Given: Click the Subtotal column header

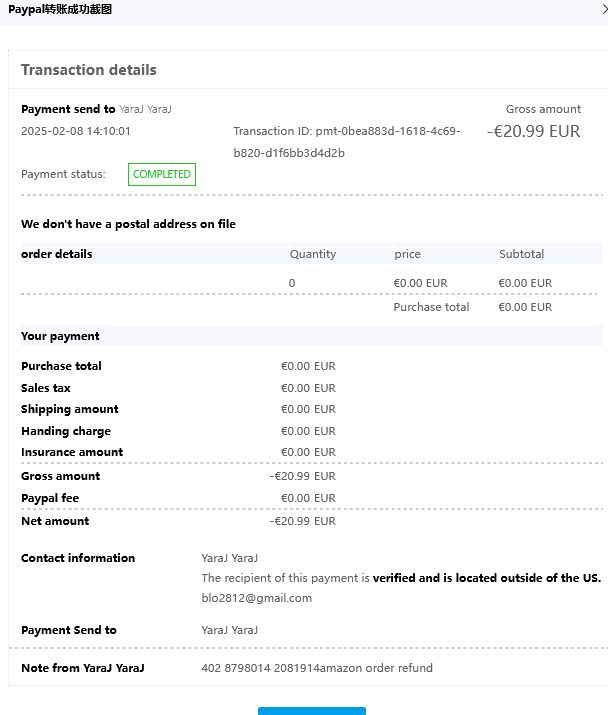Looking at the screenshot, I should pyautogui.click(x=521, y=254).
